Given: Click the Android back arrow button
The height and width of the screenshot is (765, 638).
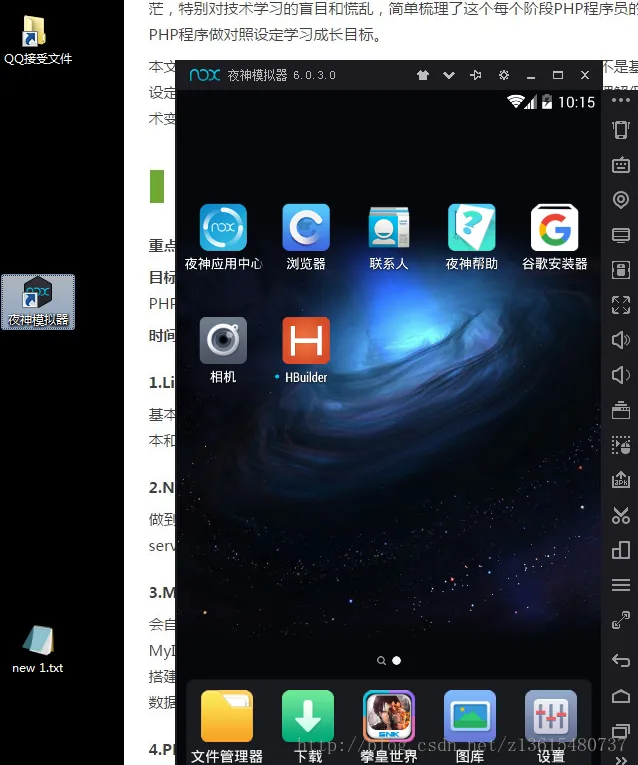Looking at the screenshot, I should (x=621, y=661).
